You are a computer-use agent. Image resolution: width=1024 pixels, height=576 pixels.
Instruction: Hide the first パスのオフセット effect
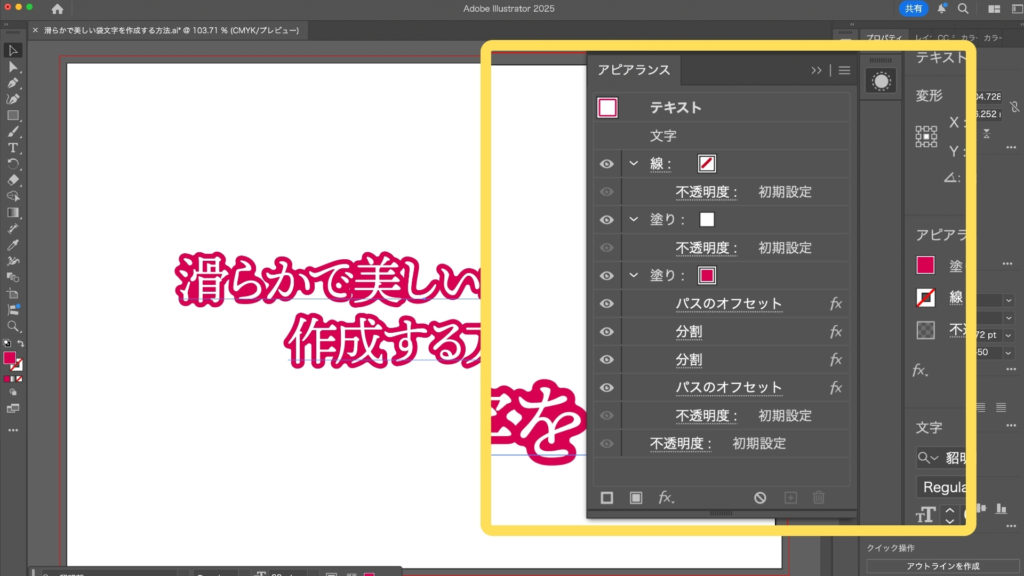click(x=606, y=304)
